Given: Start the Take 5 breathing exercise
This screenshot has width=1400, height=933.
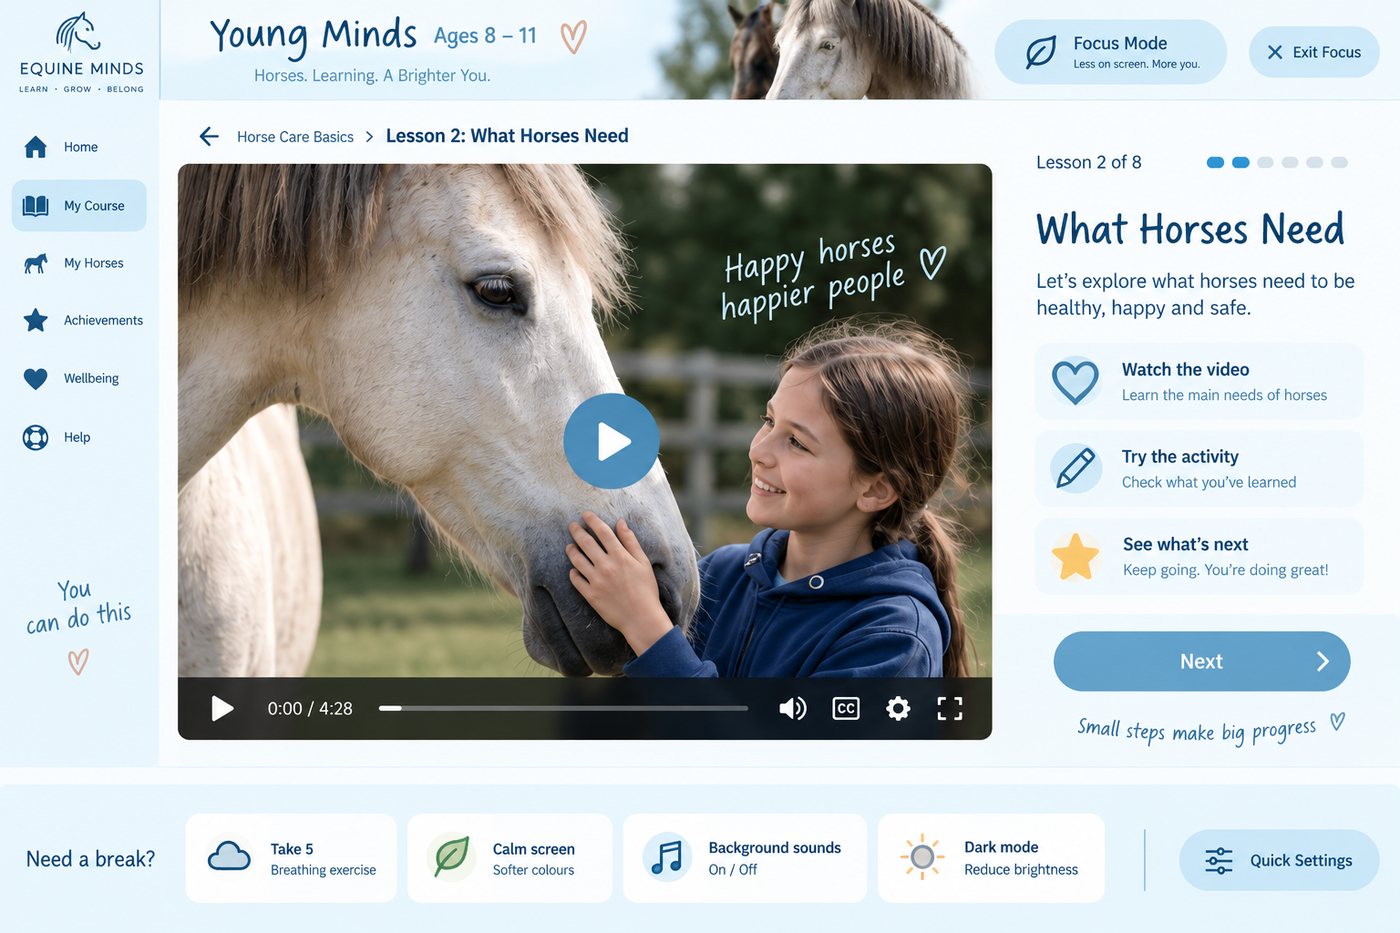Looking at the screenshot, I should pyautogui.click(x=291, y=858).
